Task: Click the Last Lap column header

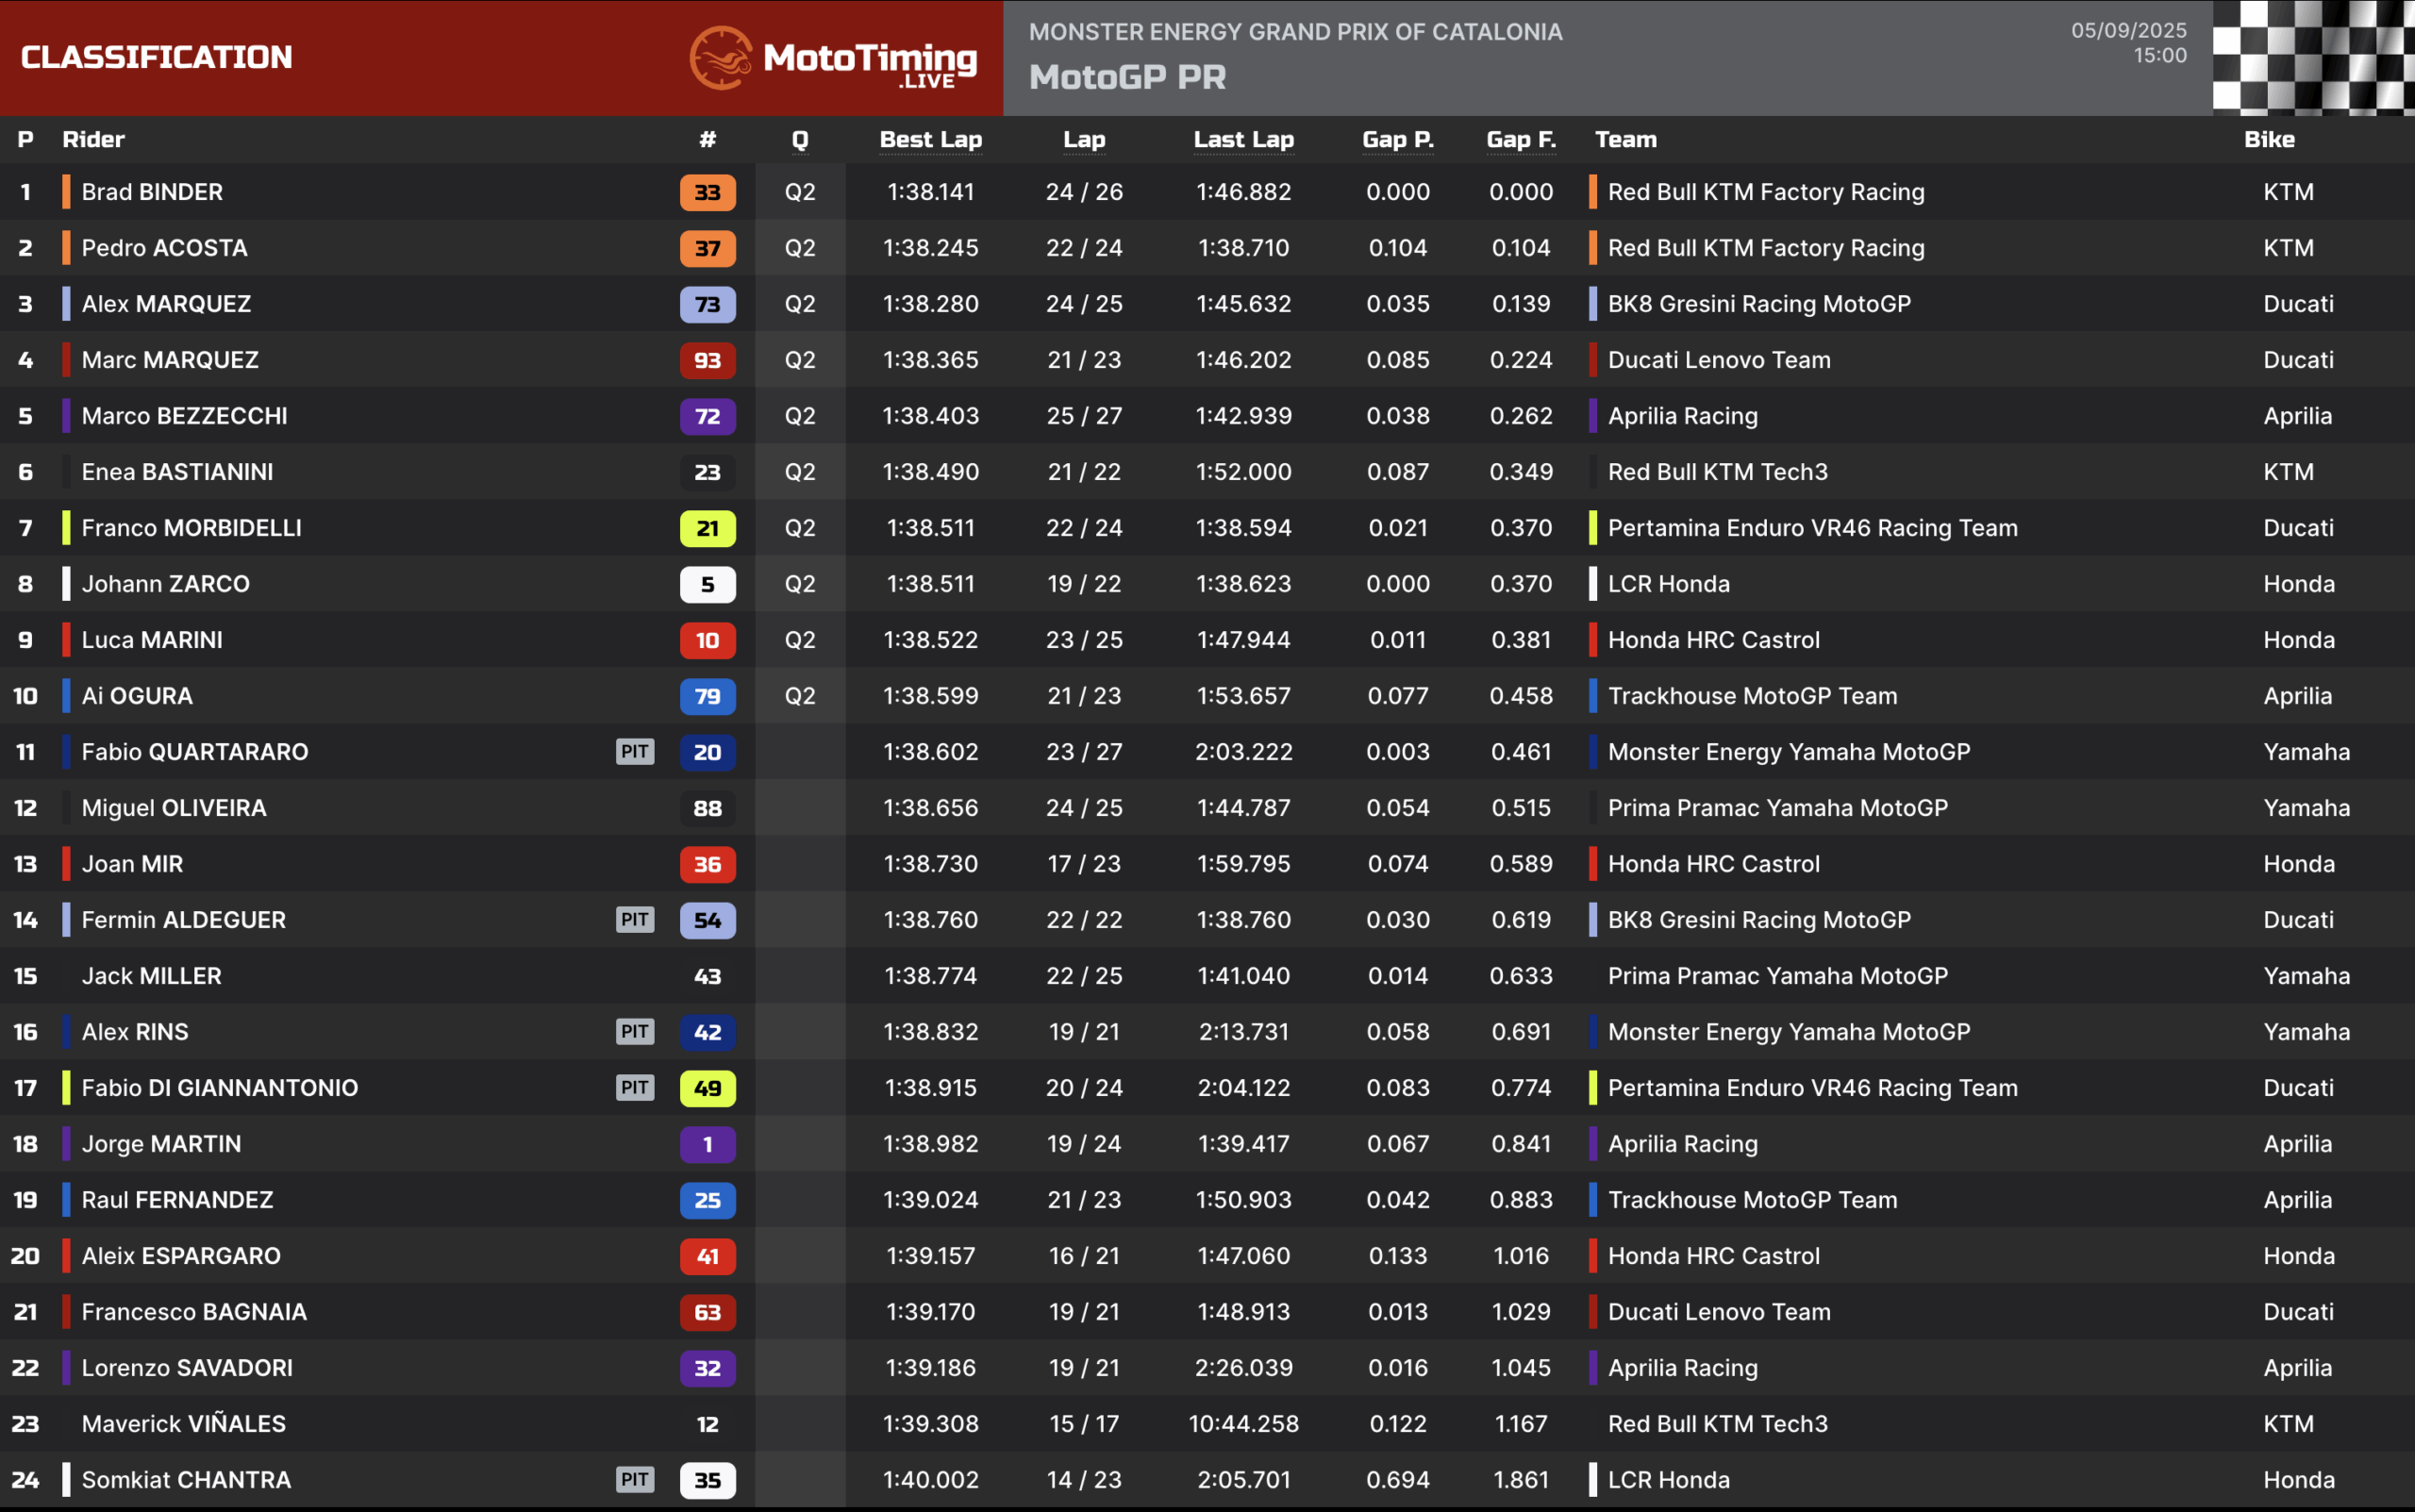Action: click(1243, 140)
